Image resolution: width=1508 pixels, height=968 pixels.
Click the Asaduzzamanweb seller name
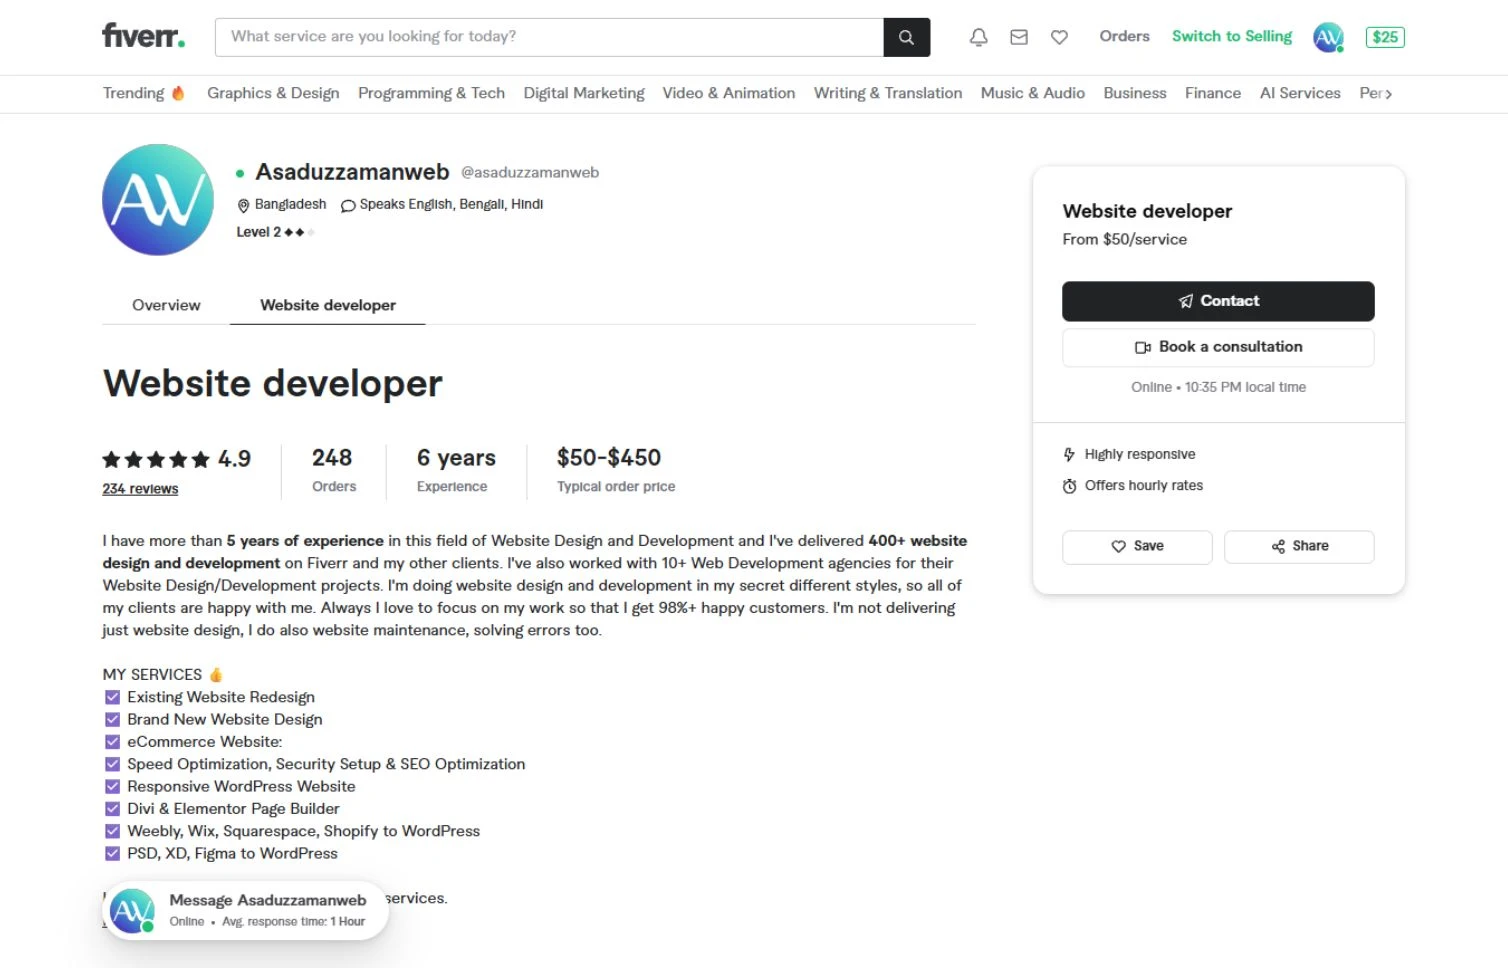tap(352, 172)
